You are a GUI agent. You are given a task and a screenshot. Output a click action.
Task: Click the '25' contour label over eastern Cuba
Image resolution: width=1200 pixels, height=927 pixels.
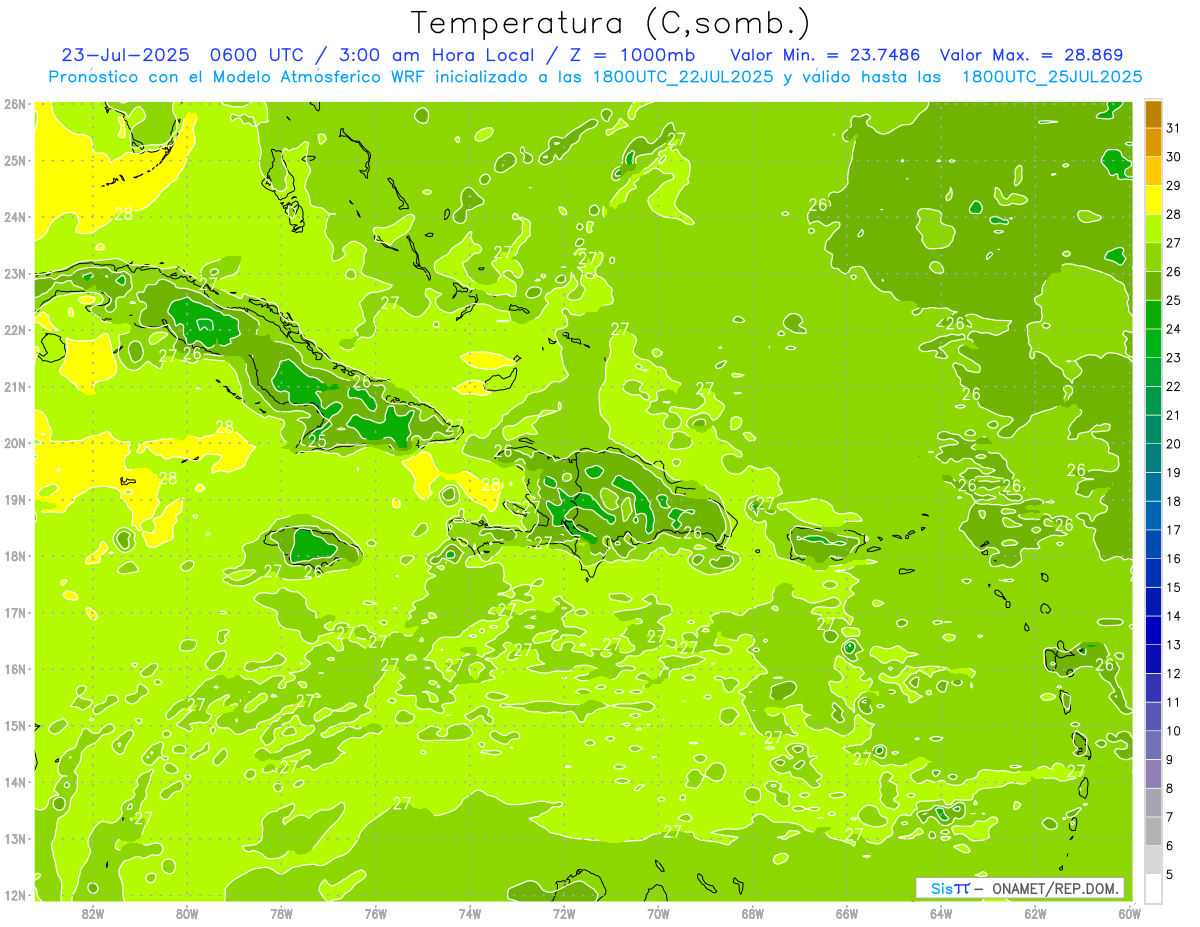[x=317, y=440]
